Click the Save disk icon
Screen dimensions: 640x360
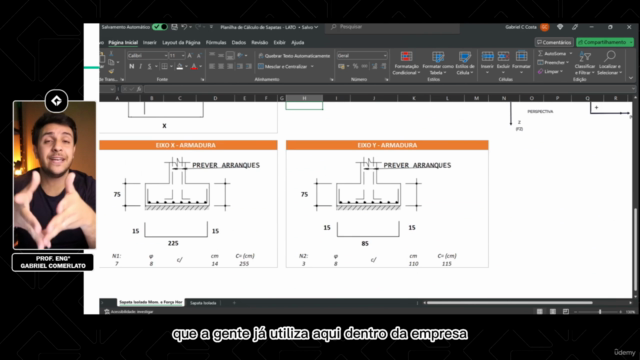[174, 27]
